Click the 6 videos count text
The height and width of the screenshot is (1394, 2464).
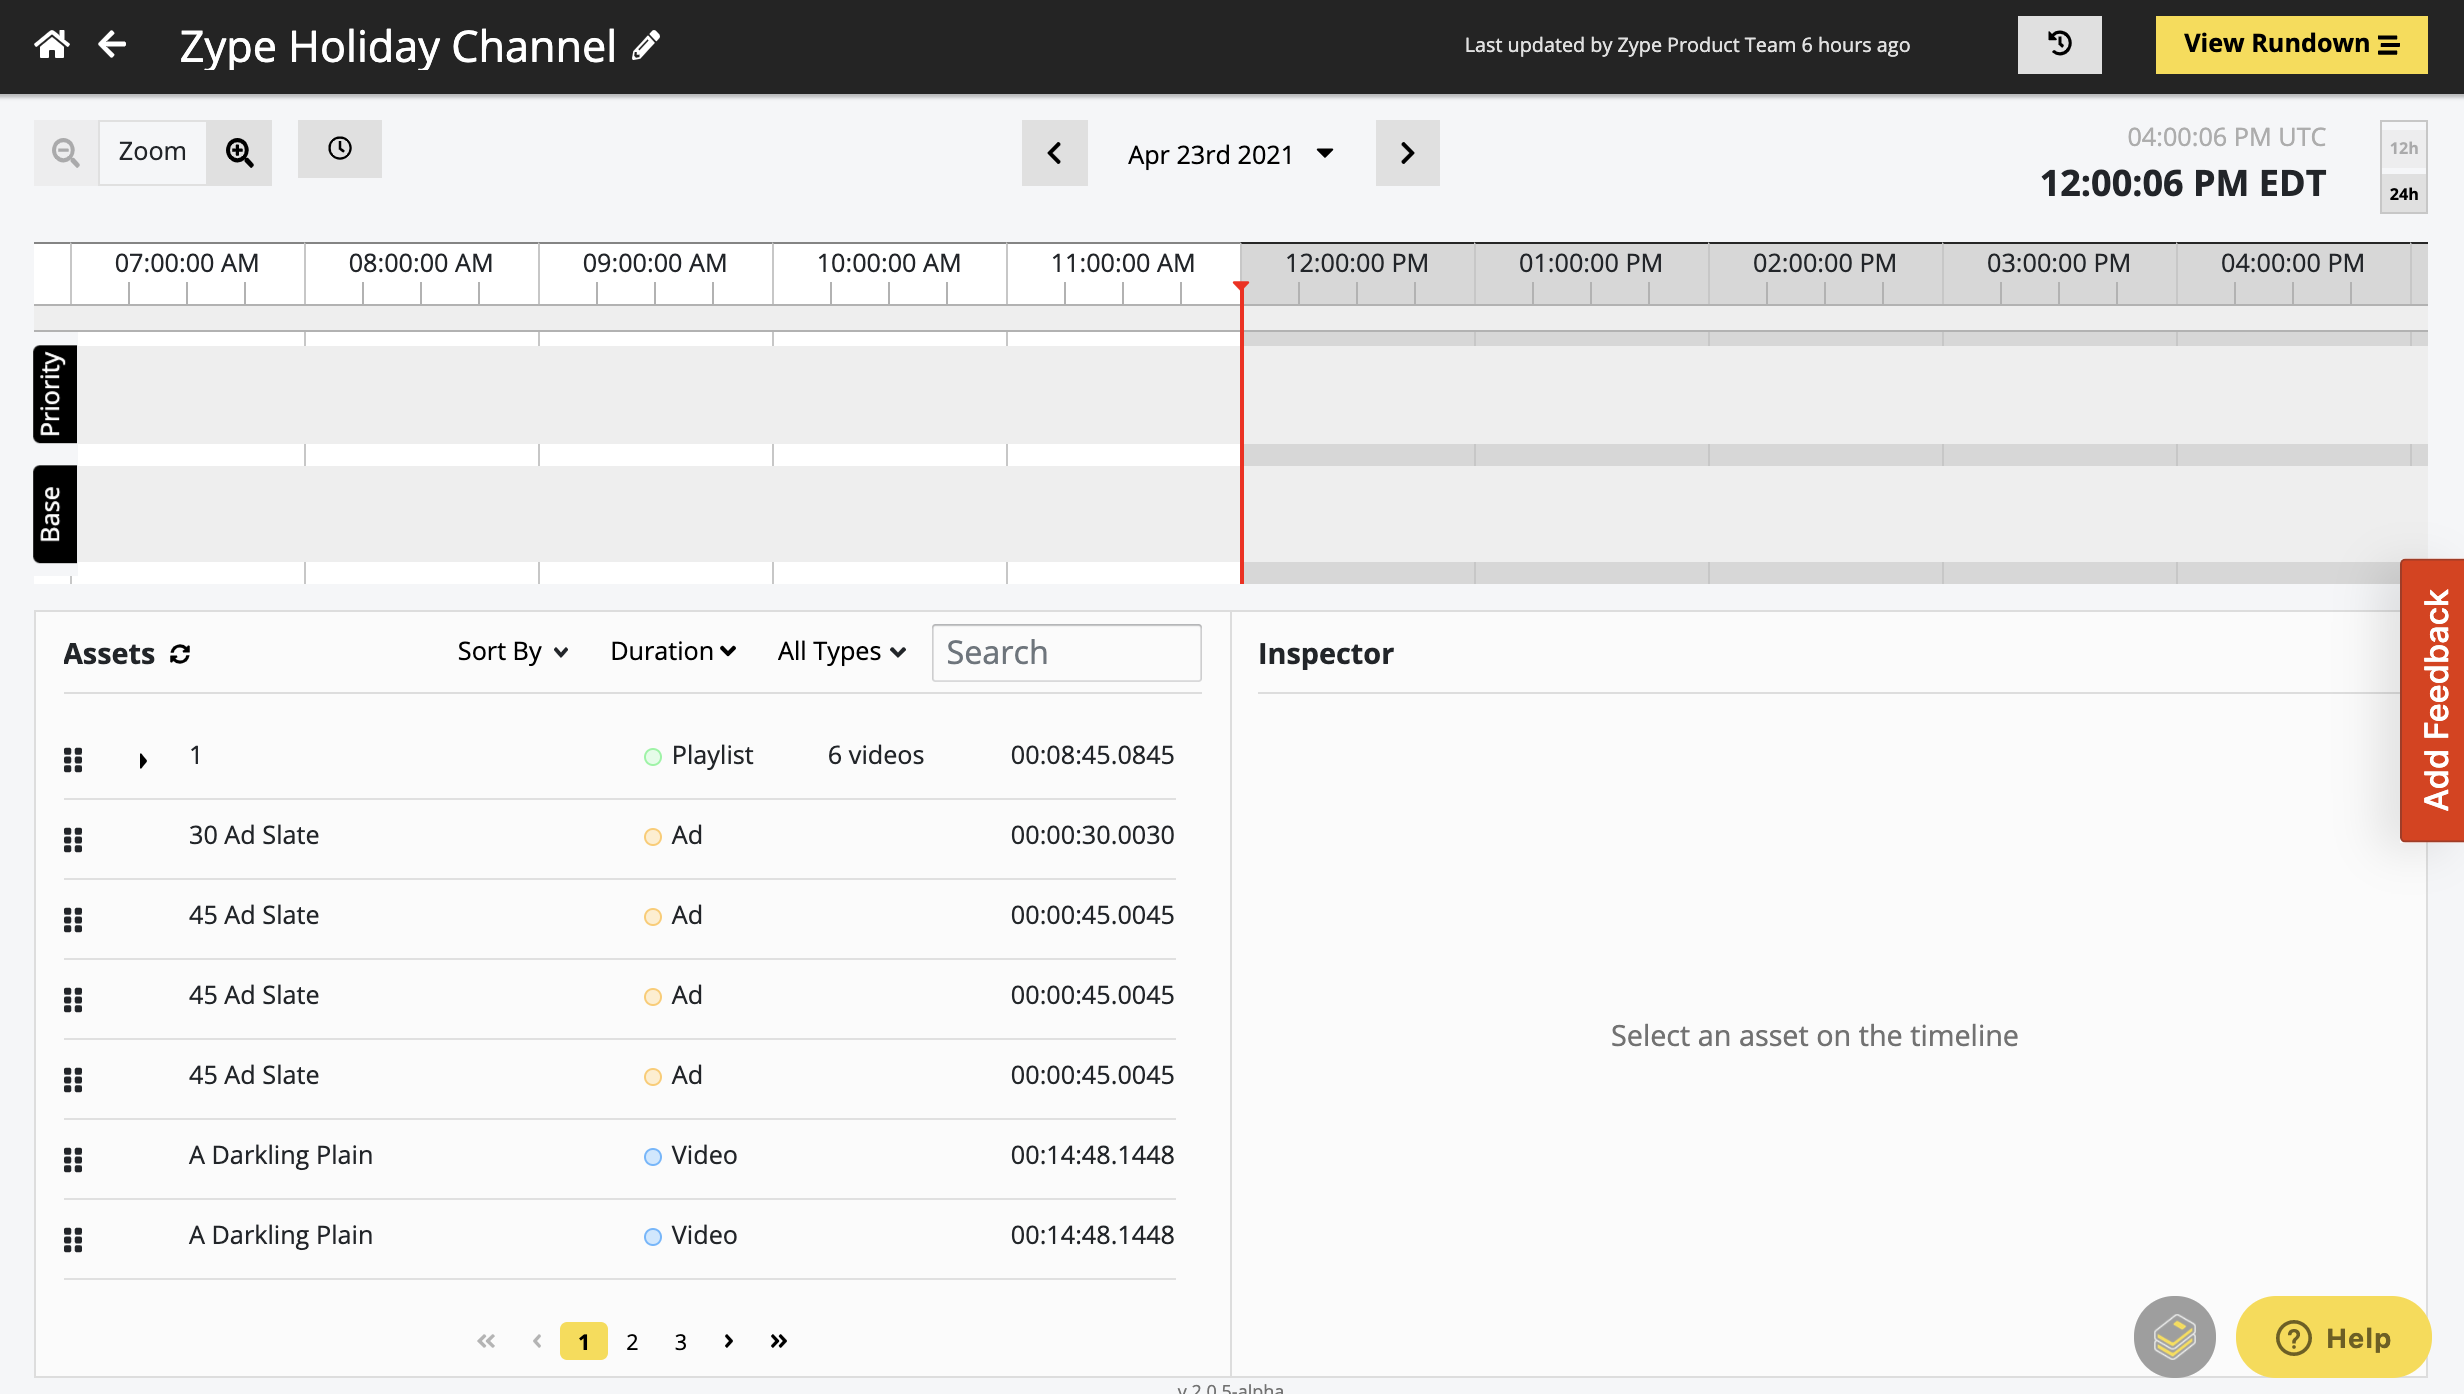[x=876, y=755]
